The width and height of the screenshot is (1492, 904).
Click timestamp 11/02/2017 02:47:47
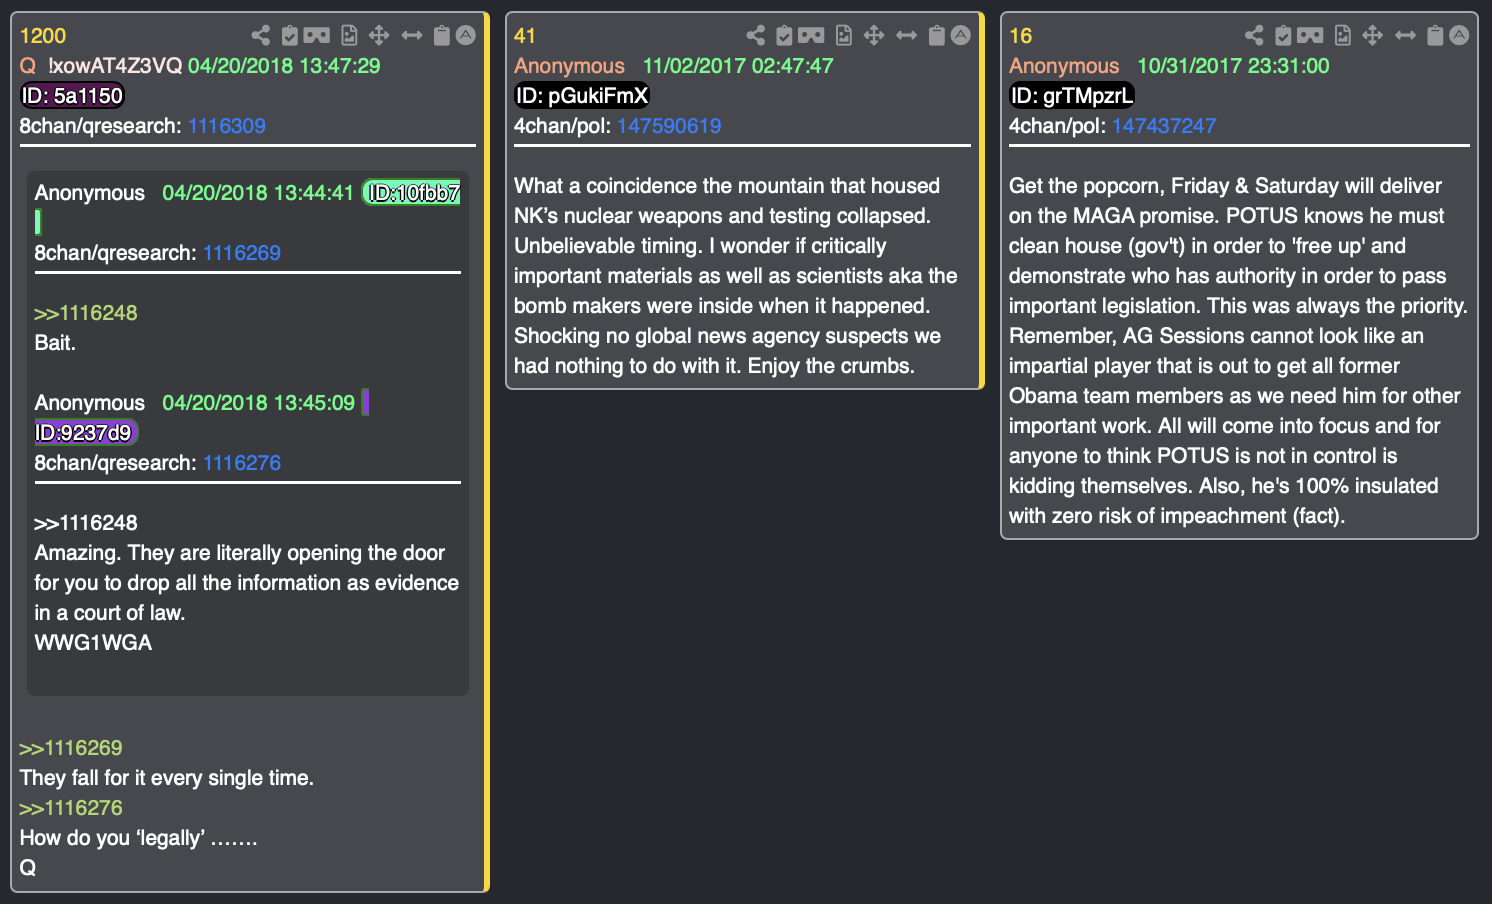(x=738, y=66)
